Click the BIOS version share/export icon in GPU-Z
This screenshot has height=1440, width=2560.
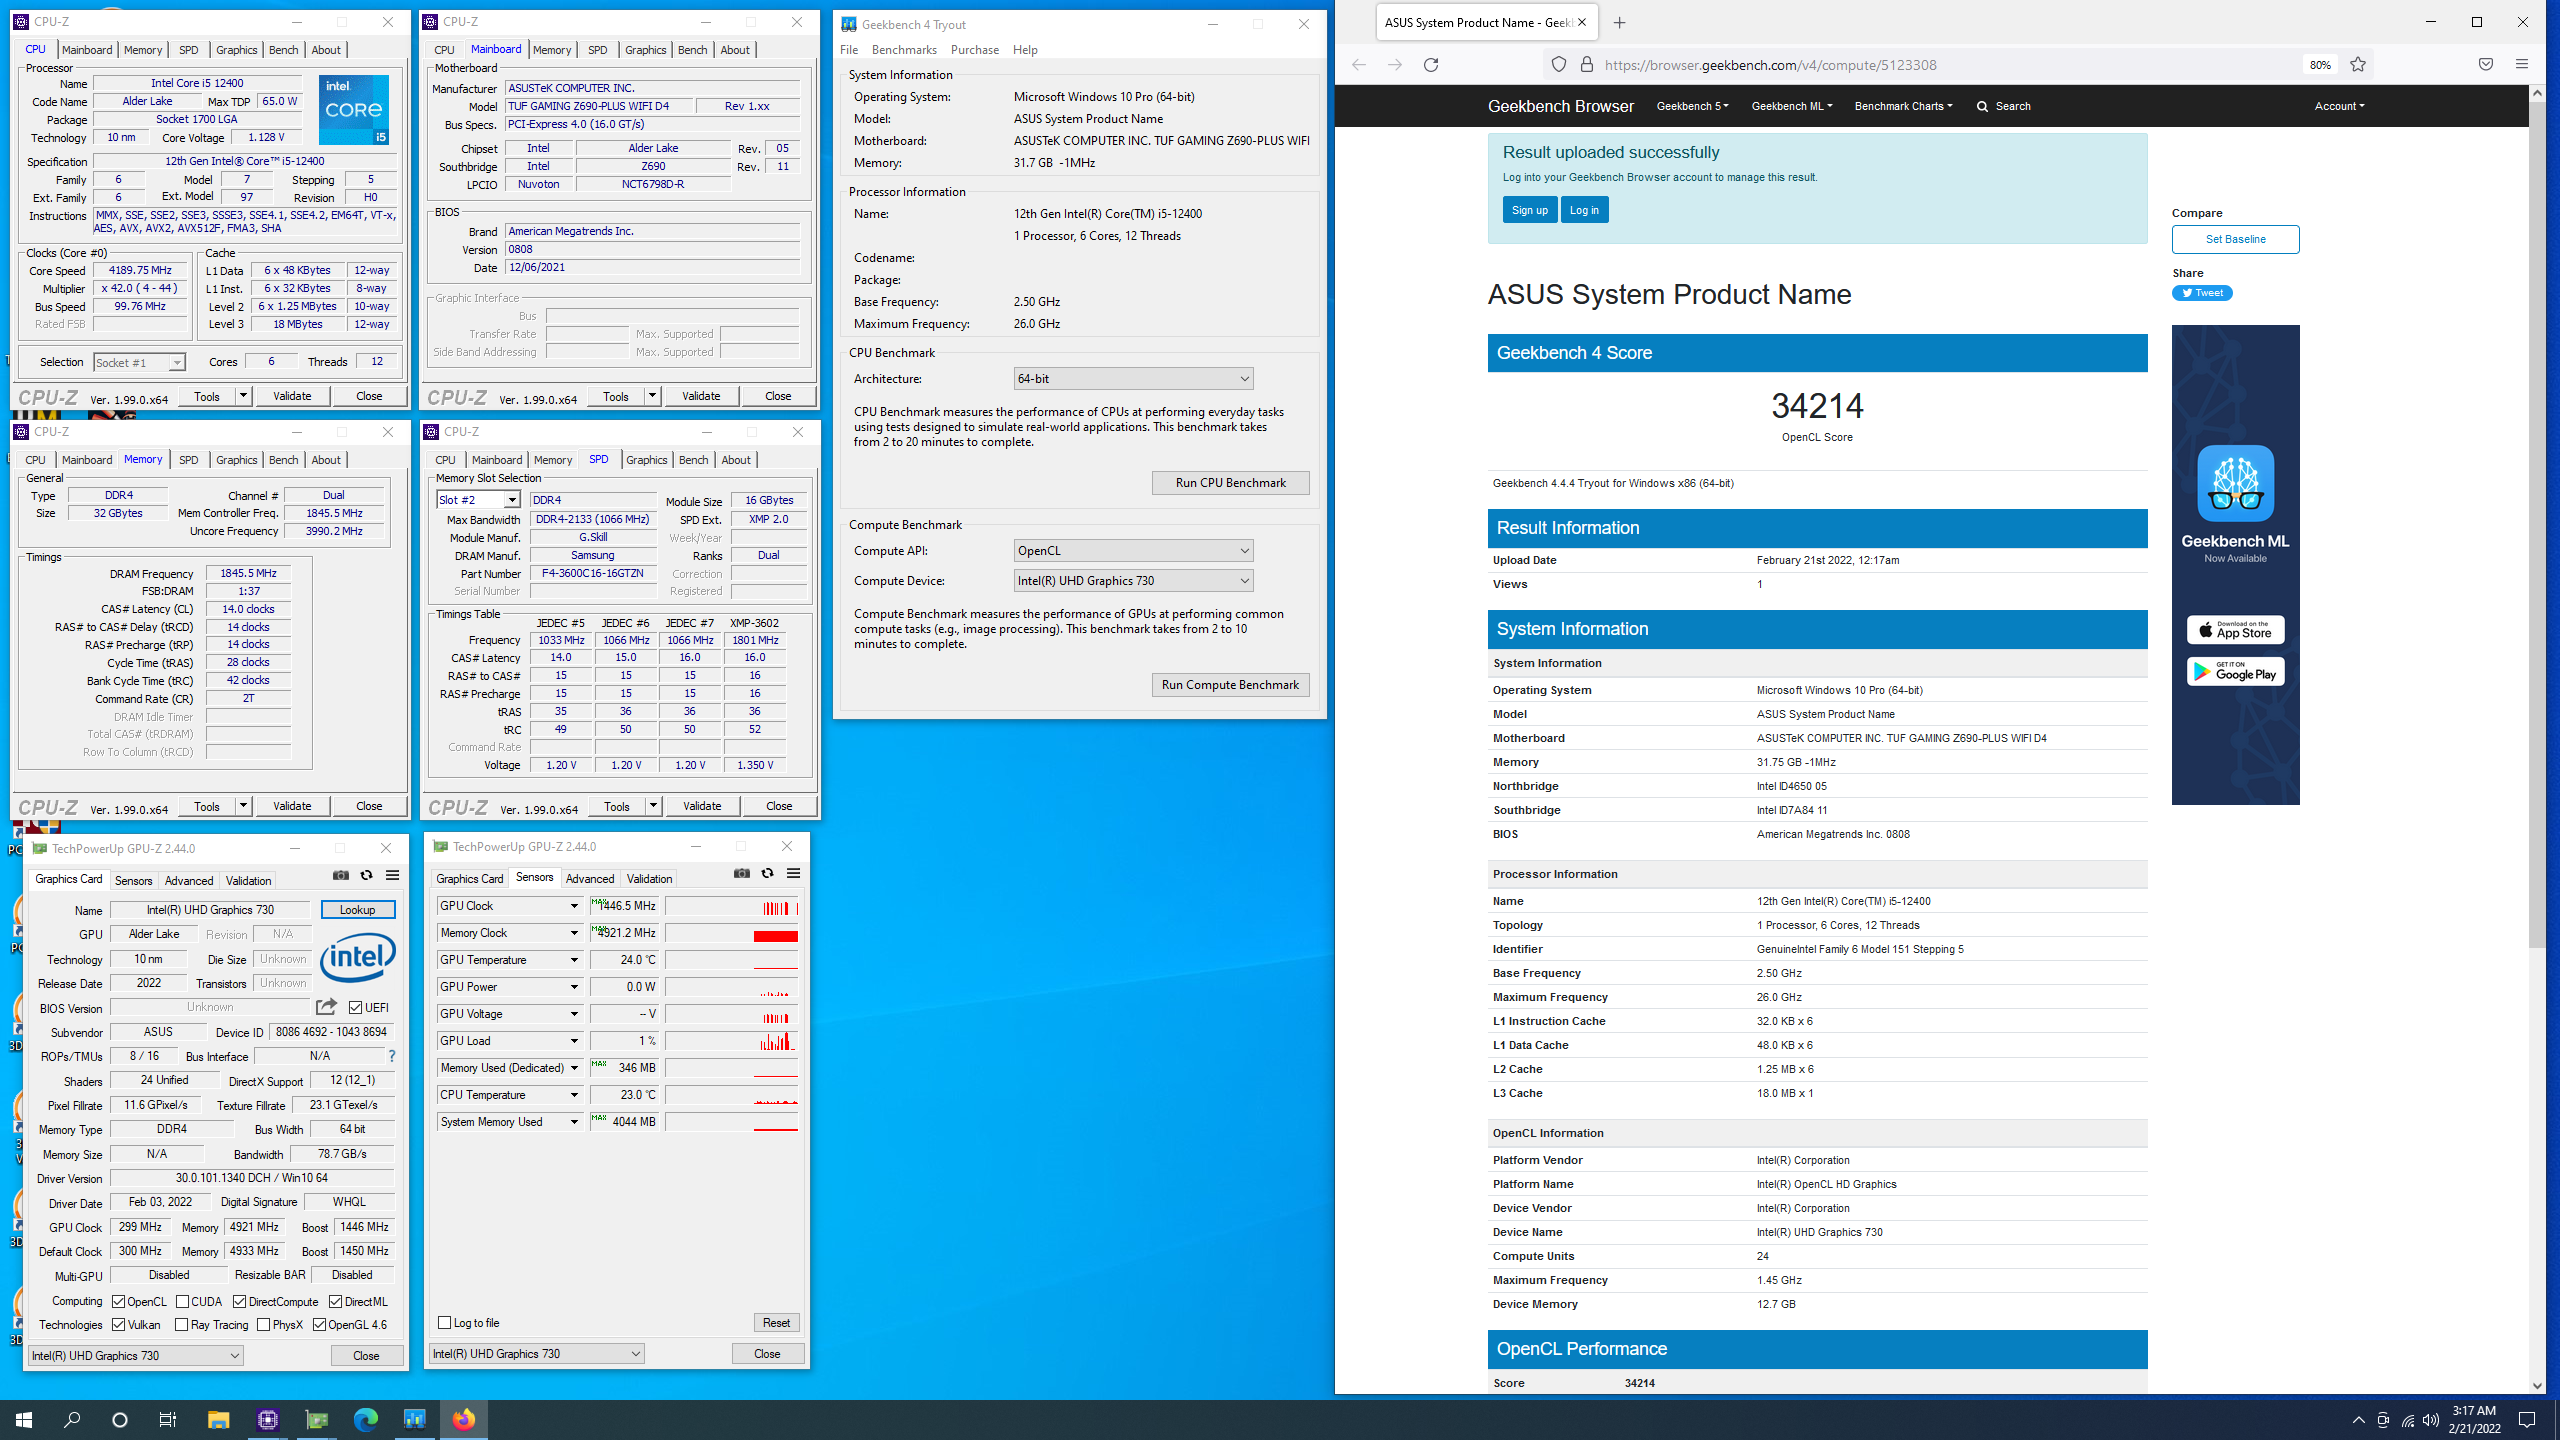[327, 1007]
